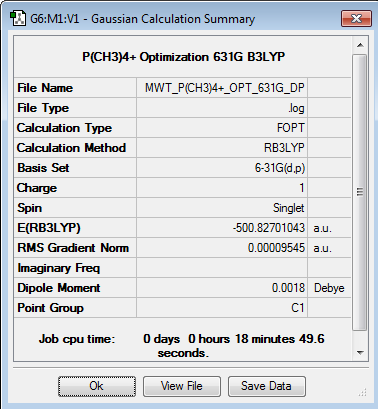Click the GaussView icon in title bar

(x=17, y=19)
